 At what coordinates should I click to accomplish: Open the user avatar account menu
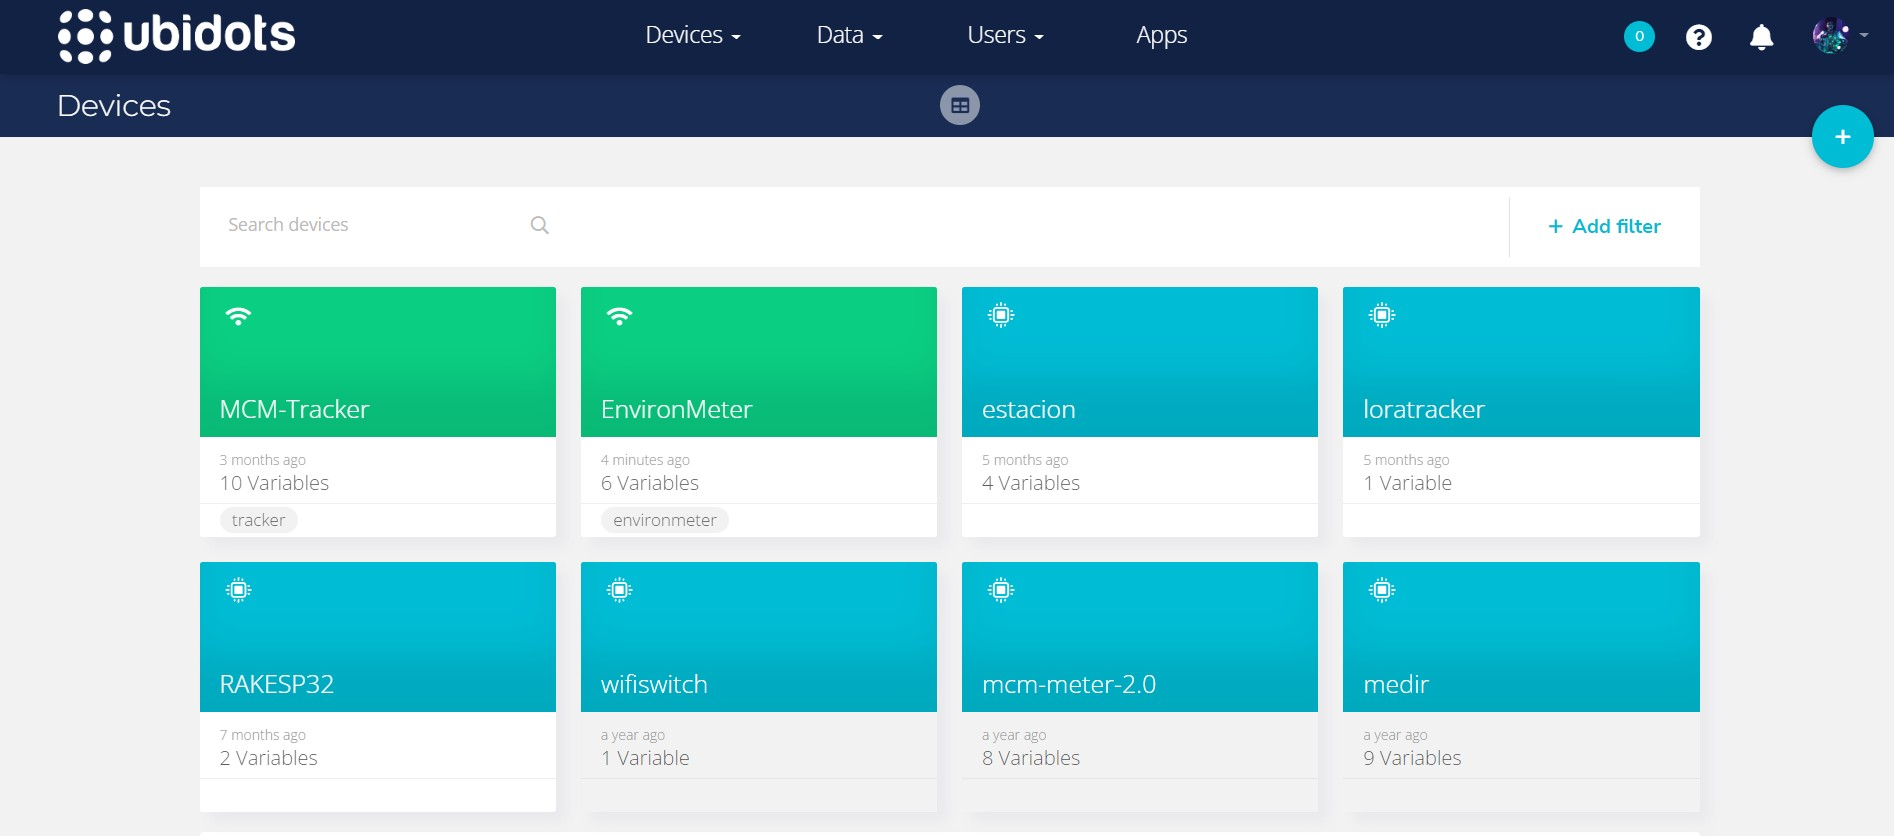[x=1840, y=36]
